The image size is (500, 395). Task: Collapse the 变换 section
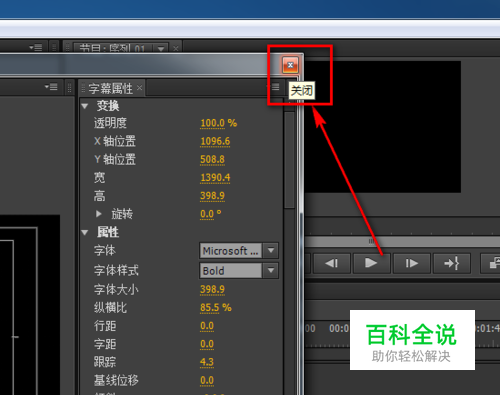pyautogui.click(x=85, y=106)
